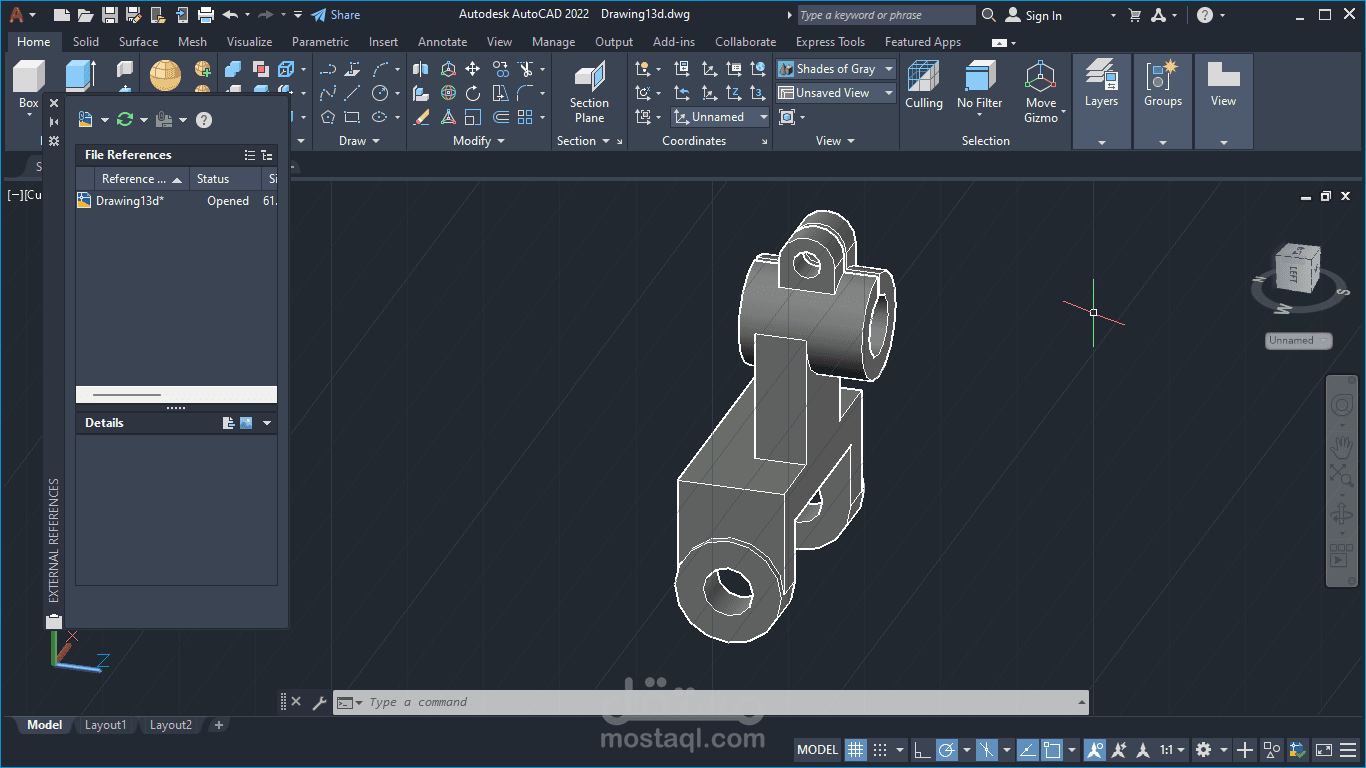Open the 1:1 annotation scale dropdown
Viewport: 1366px width, 768px height.
point(1171,749)
